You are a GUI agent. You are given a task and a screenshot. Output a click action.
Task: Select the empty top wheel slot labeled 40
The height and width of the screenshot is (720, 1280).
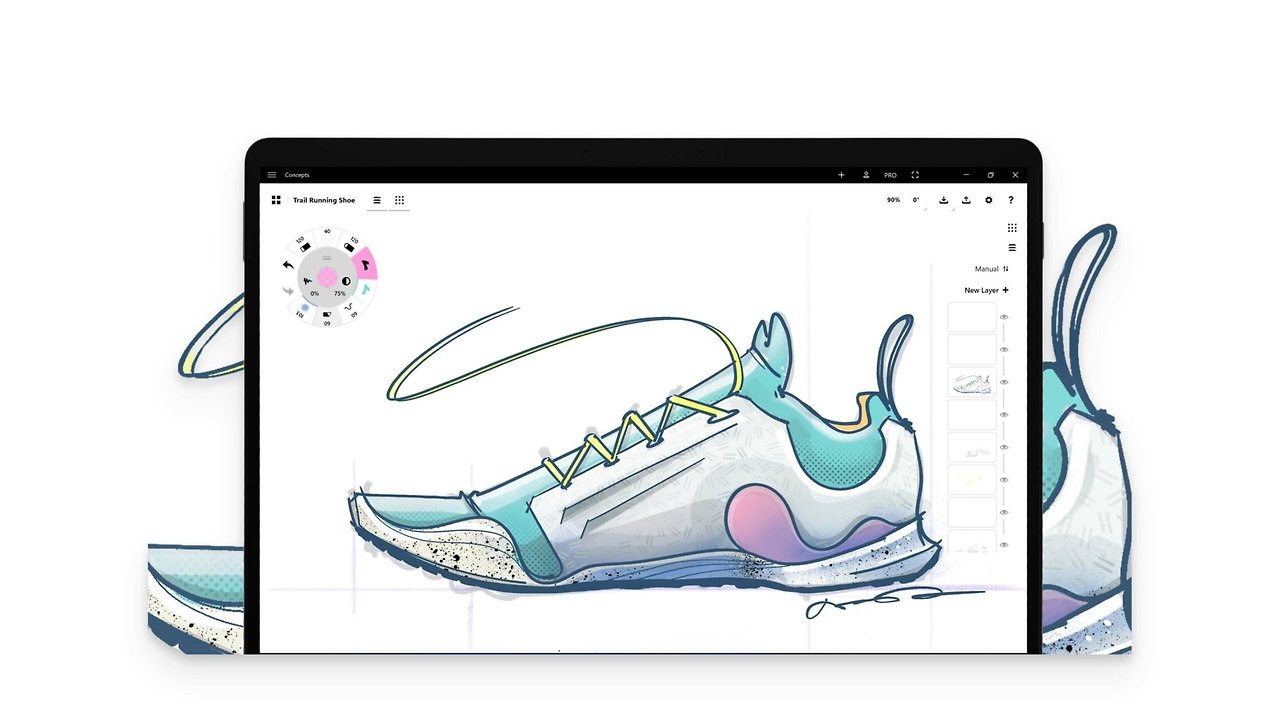pyautogui.click(x=327, y=236)
